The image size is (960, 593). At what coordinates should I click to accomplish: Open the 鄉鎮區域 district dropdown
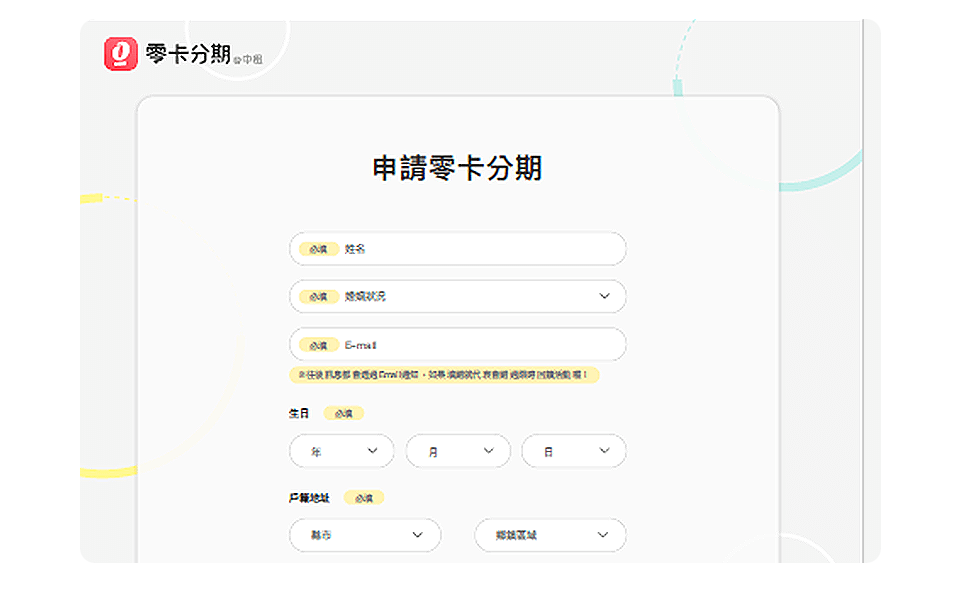point(550,535)
